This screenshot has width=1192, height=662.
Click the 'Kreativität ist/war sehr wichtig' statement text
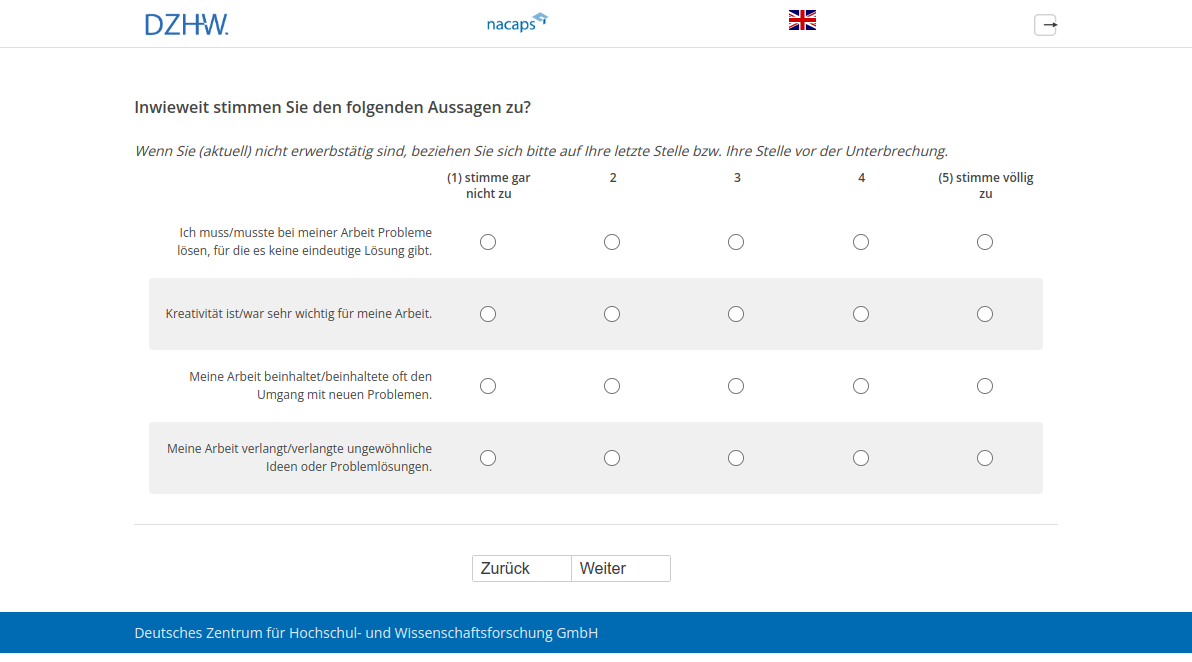point(298,314)
